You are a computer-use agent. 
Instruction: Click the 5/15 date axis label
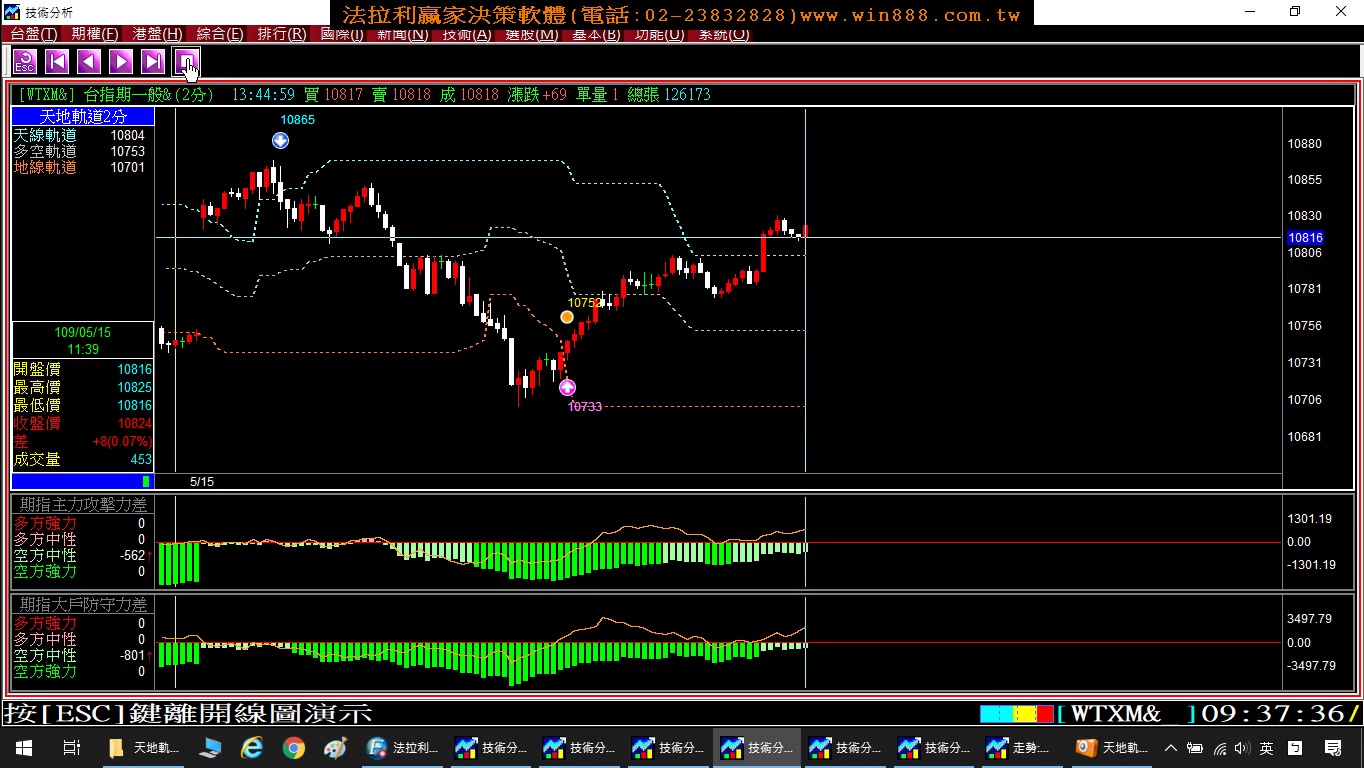click(x=202, y=481)
